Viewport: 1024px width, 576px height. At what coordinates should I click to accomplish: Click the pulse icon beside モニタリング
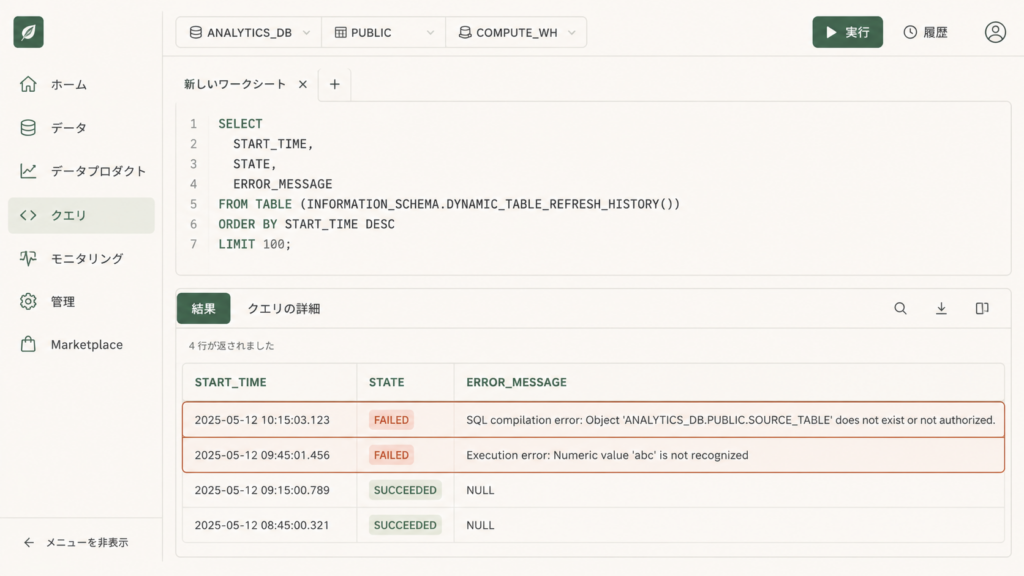coord(28,259)
